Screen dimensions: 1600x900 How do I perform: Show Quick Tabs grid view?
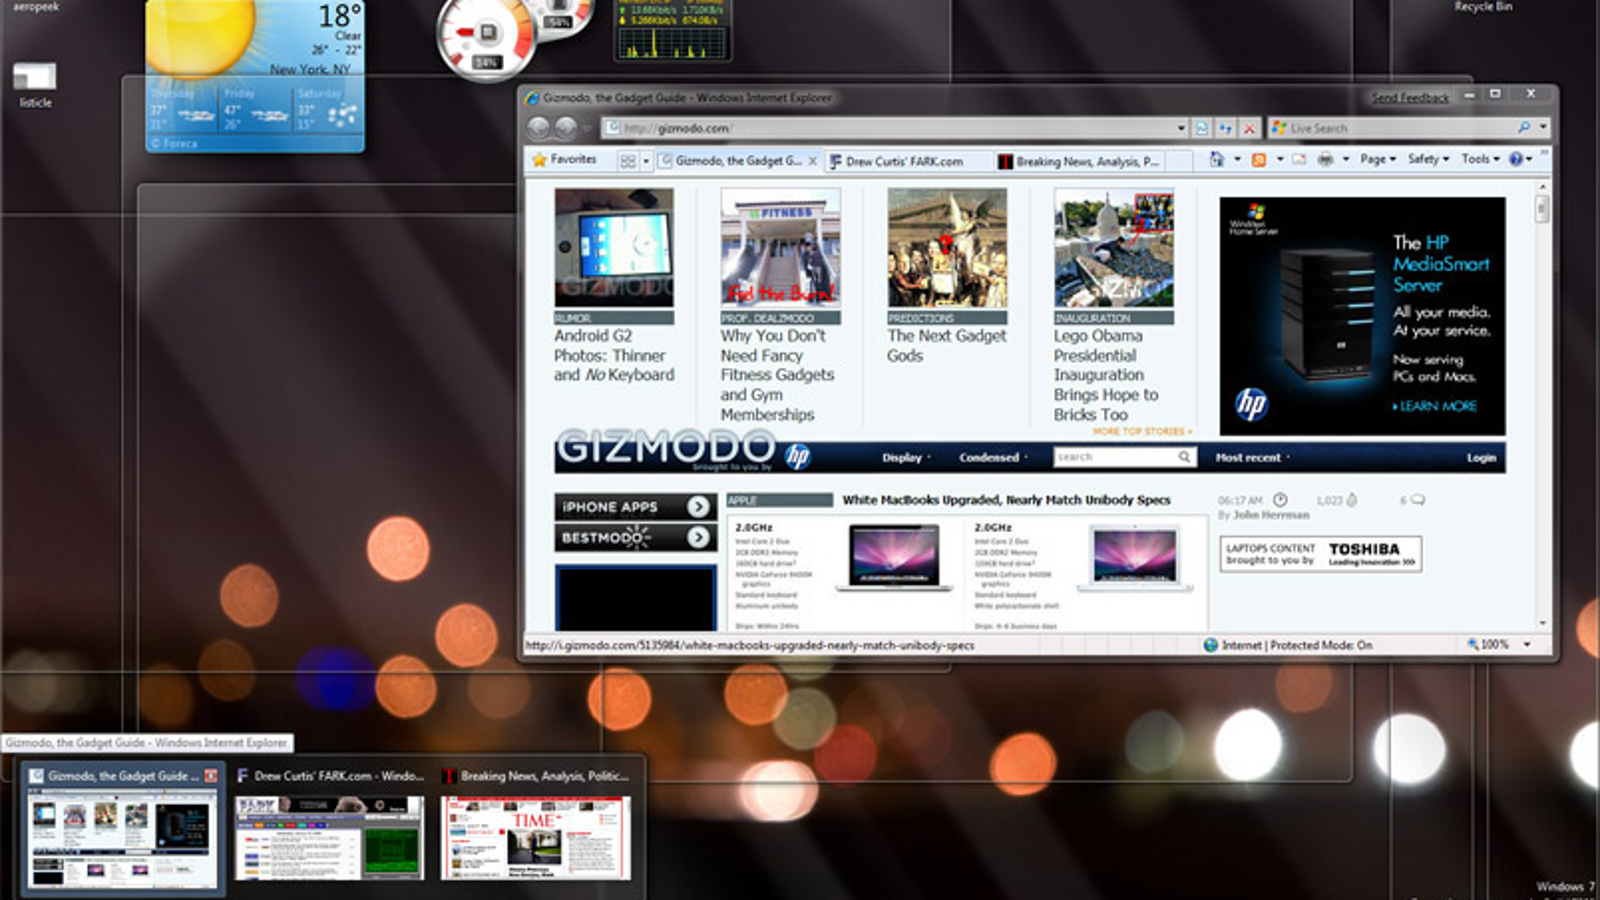pyautogui.click(x=628, y=160)
